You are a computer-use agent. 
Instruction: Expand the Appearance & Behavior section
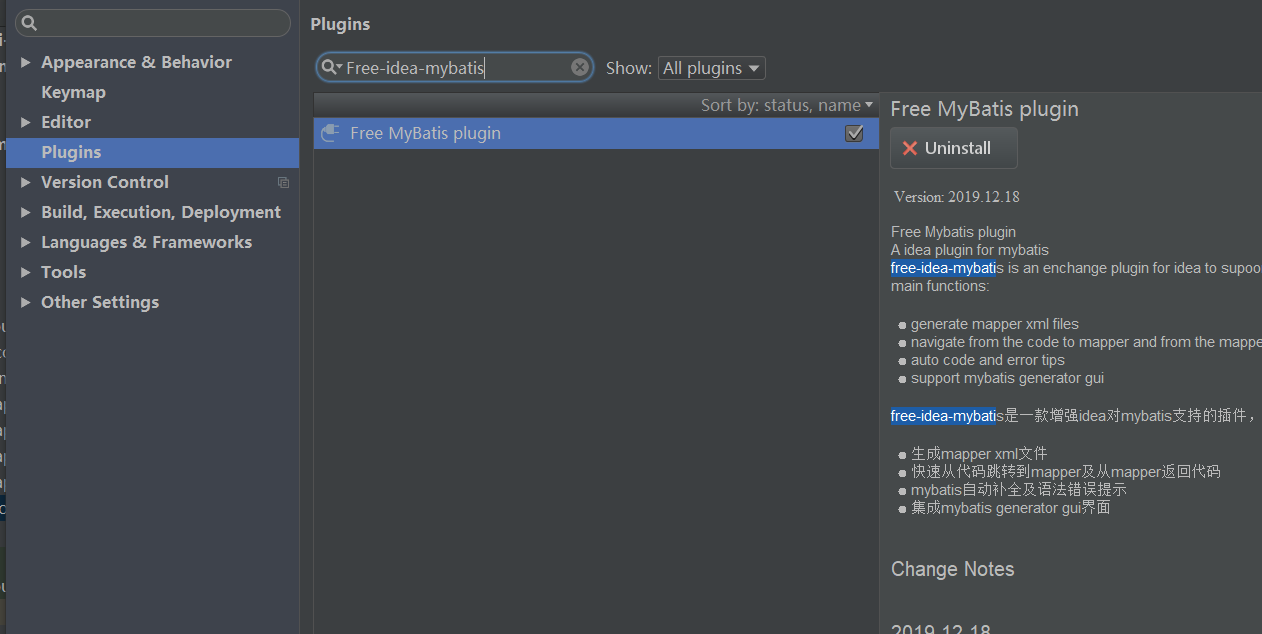click(26, 62)
